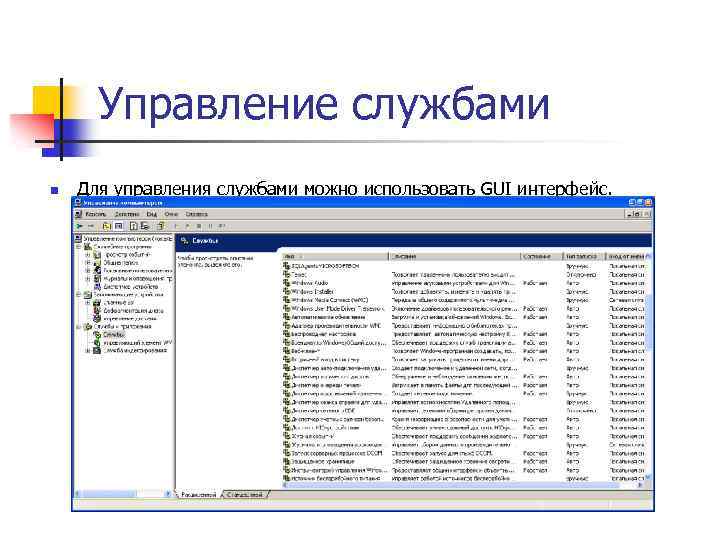
Task: Click the gear icon of Windows Media Connect service
Action: [287, 300]
